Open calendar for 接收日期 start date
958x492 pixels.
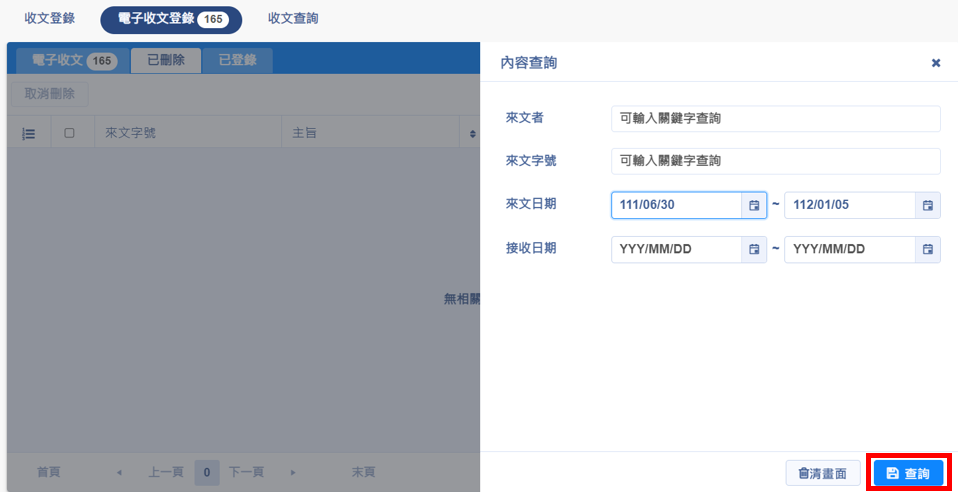click(x=754, y=249)
